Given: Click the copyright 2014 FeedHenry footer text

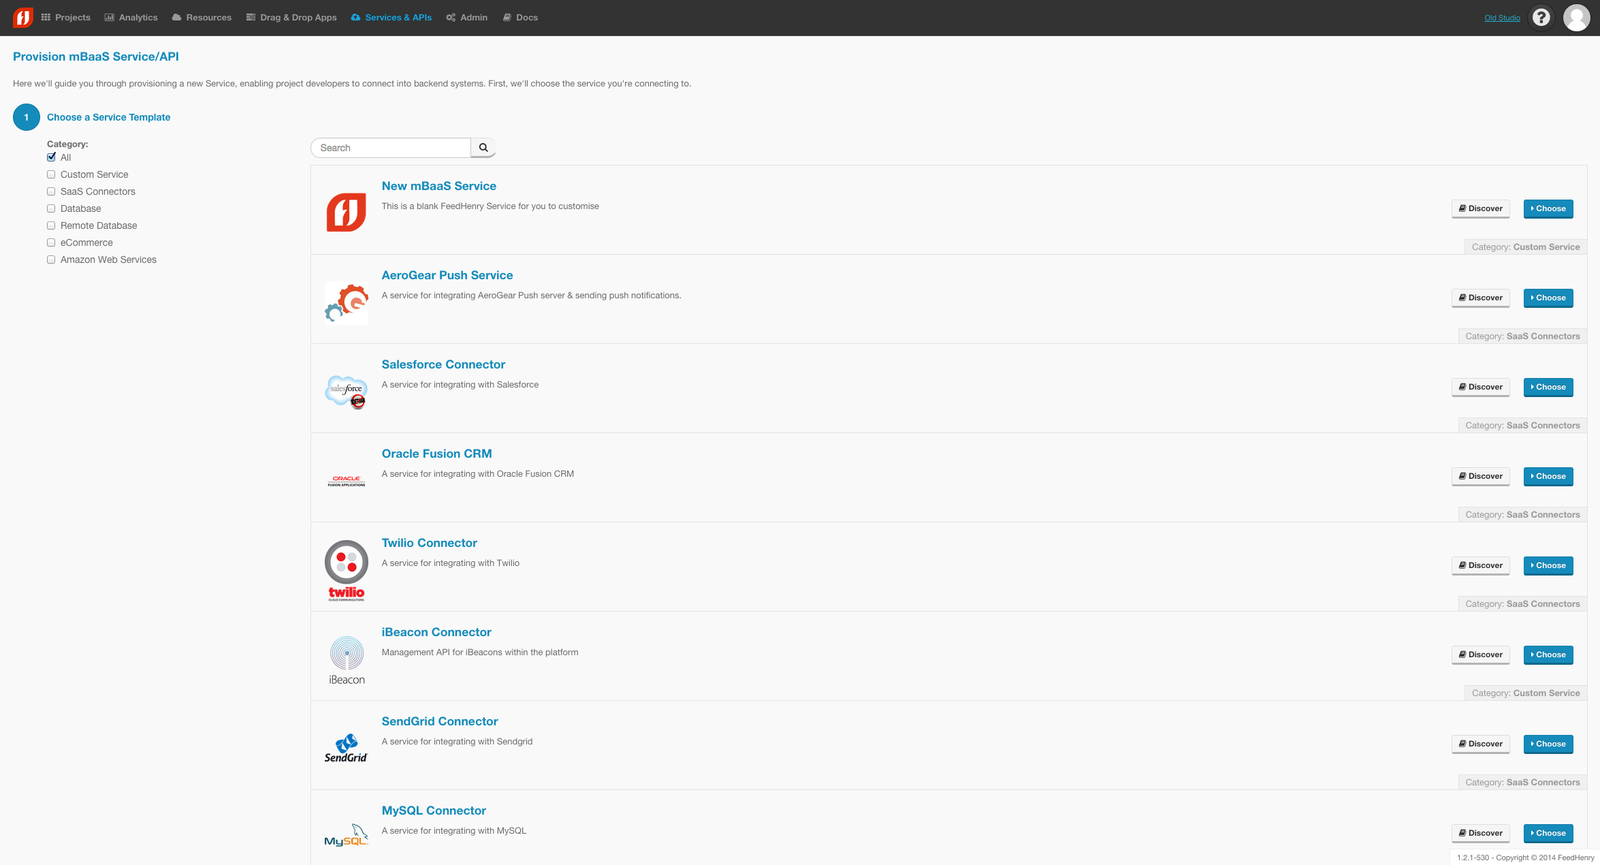Looking at the screenshot, I should click(1525, 857).
